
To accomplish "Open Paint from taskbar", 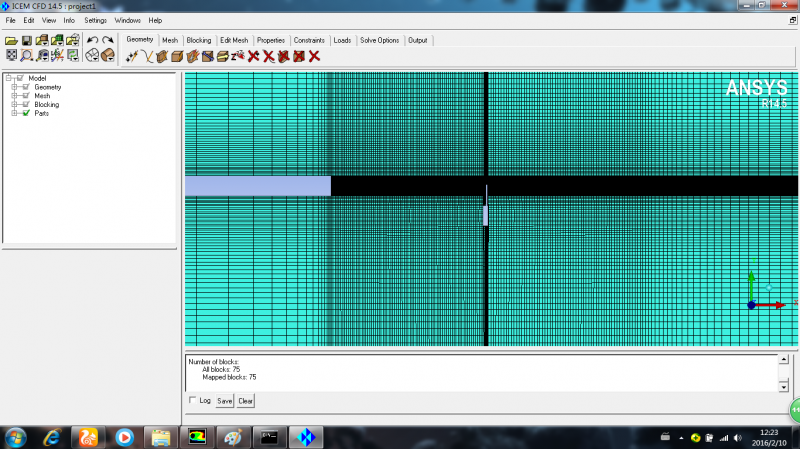I will [x=233, y=438].
